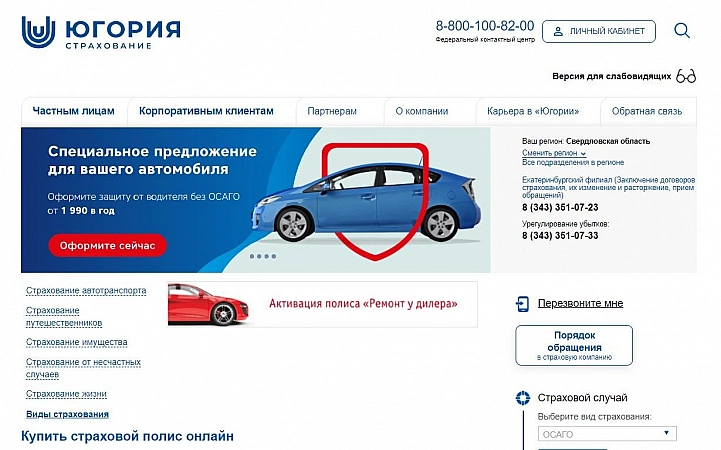Screen dimensions: 721x450
Task: Switch to Корпоративным клиентам tab
Action: click(206, 111)
